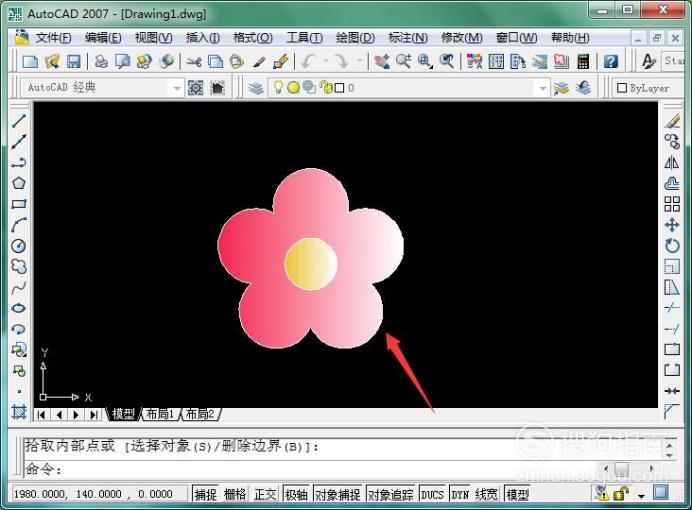Select the Polyline tool

click(x=19, y=162)
